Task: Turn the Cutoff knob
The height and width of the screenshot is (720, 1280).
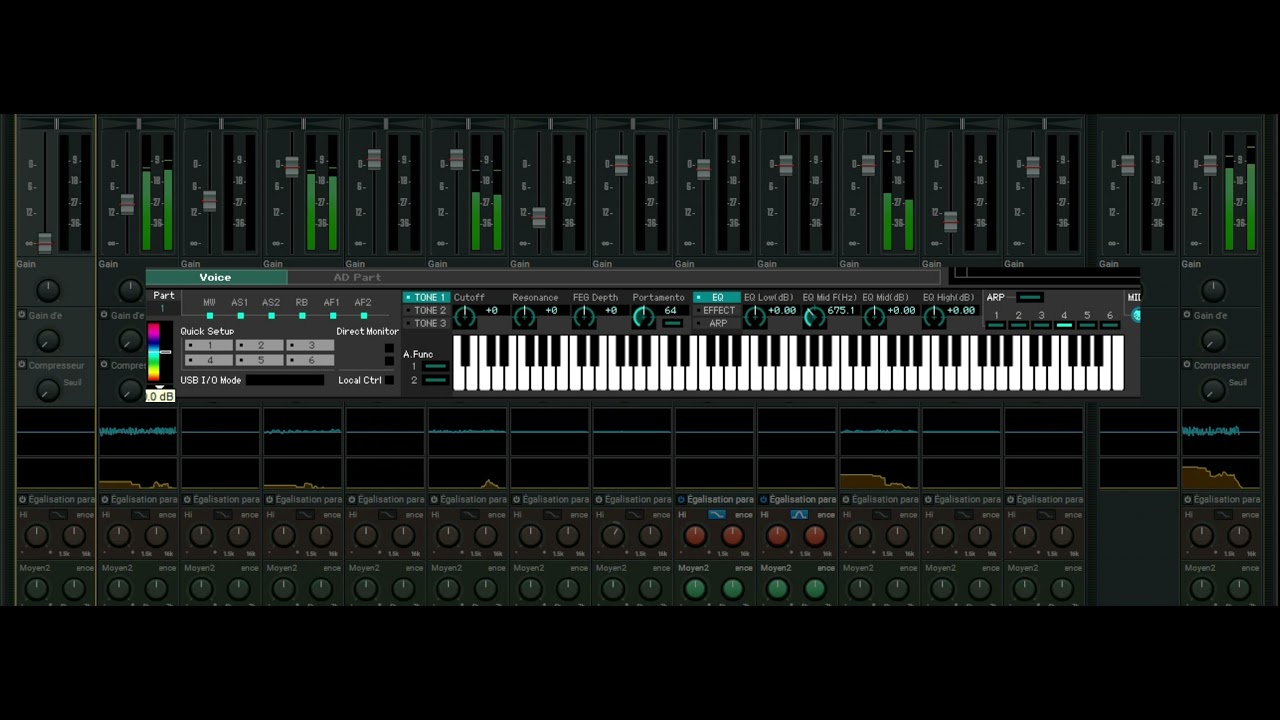Action: click(x=465, y=317)
